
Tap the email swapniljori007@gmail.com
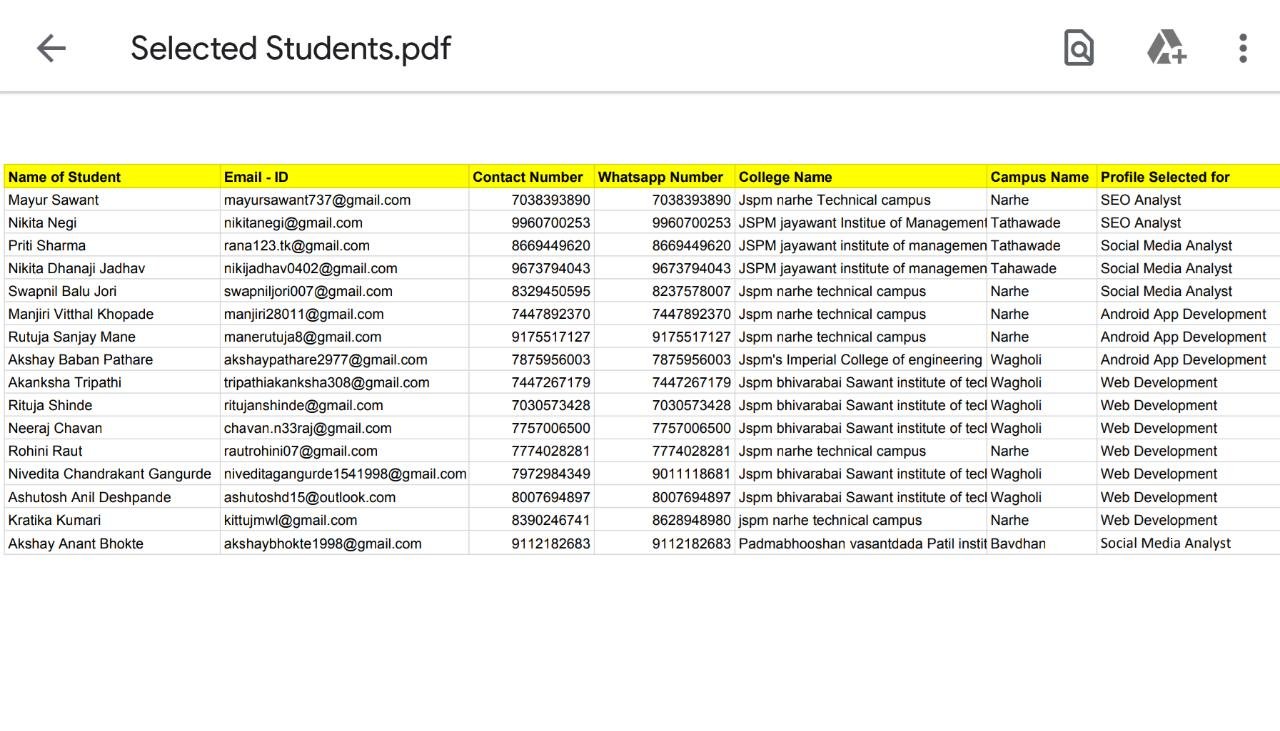point(308,291)
